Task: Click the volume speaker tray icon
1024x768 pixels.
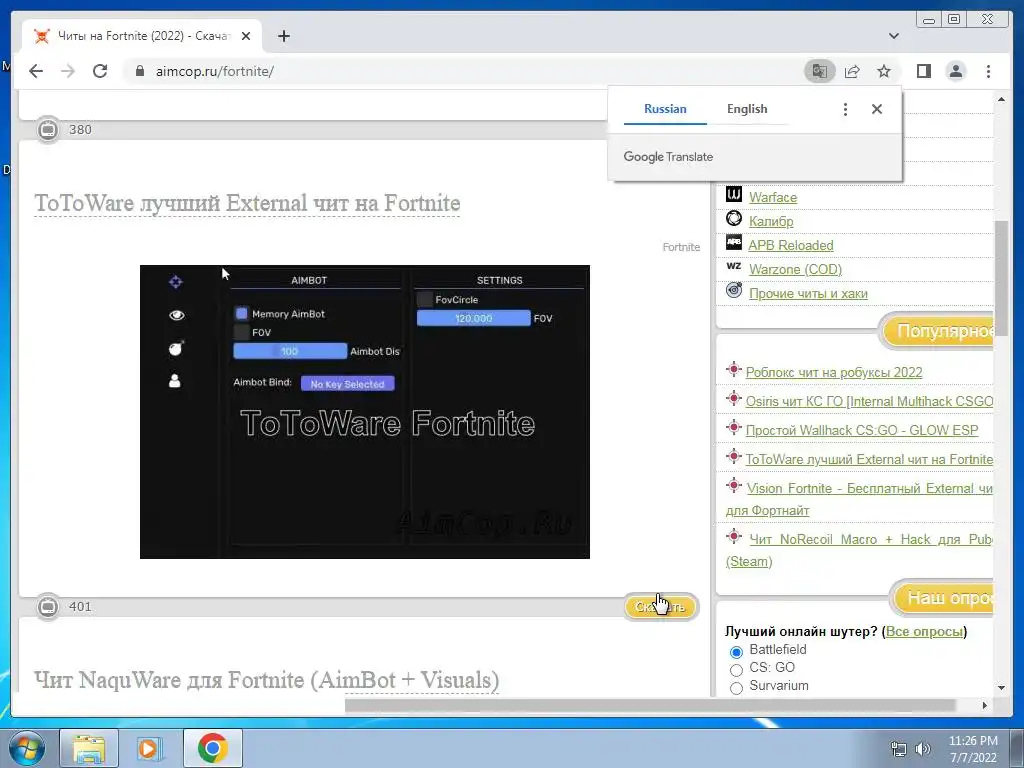Action: (923, 749)
